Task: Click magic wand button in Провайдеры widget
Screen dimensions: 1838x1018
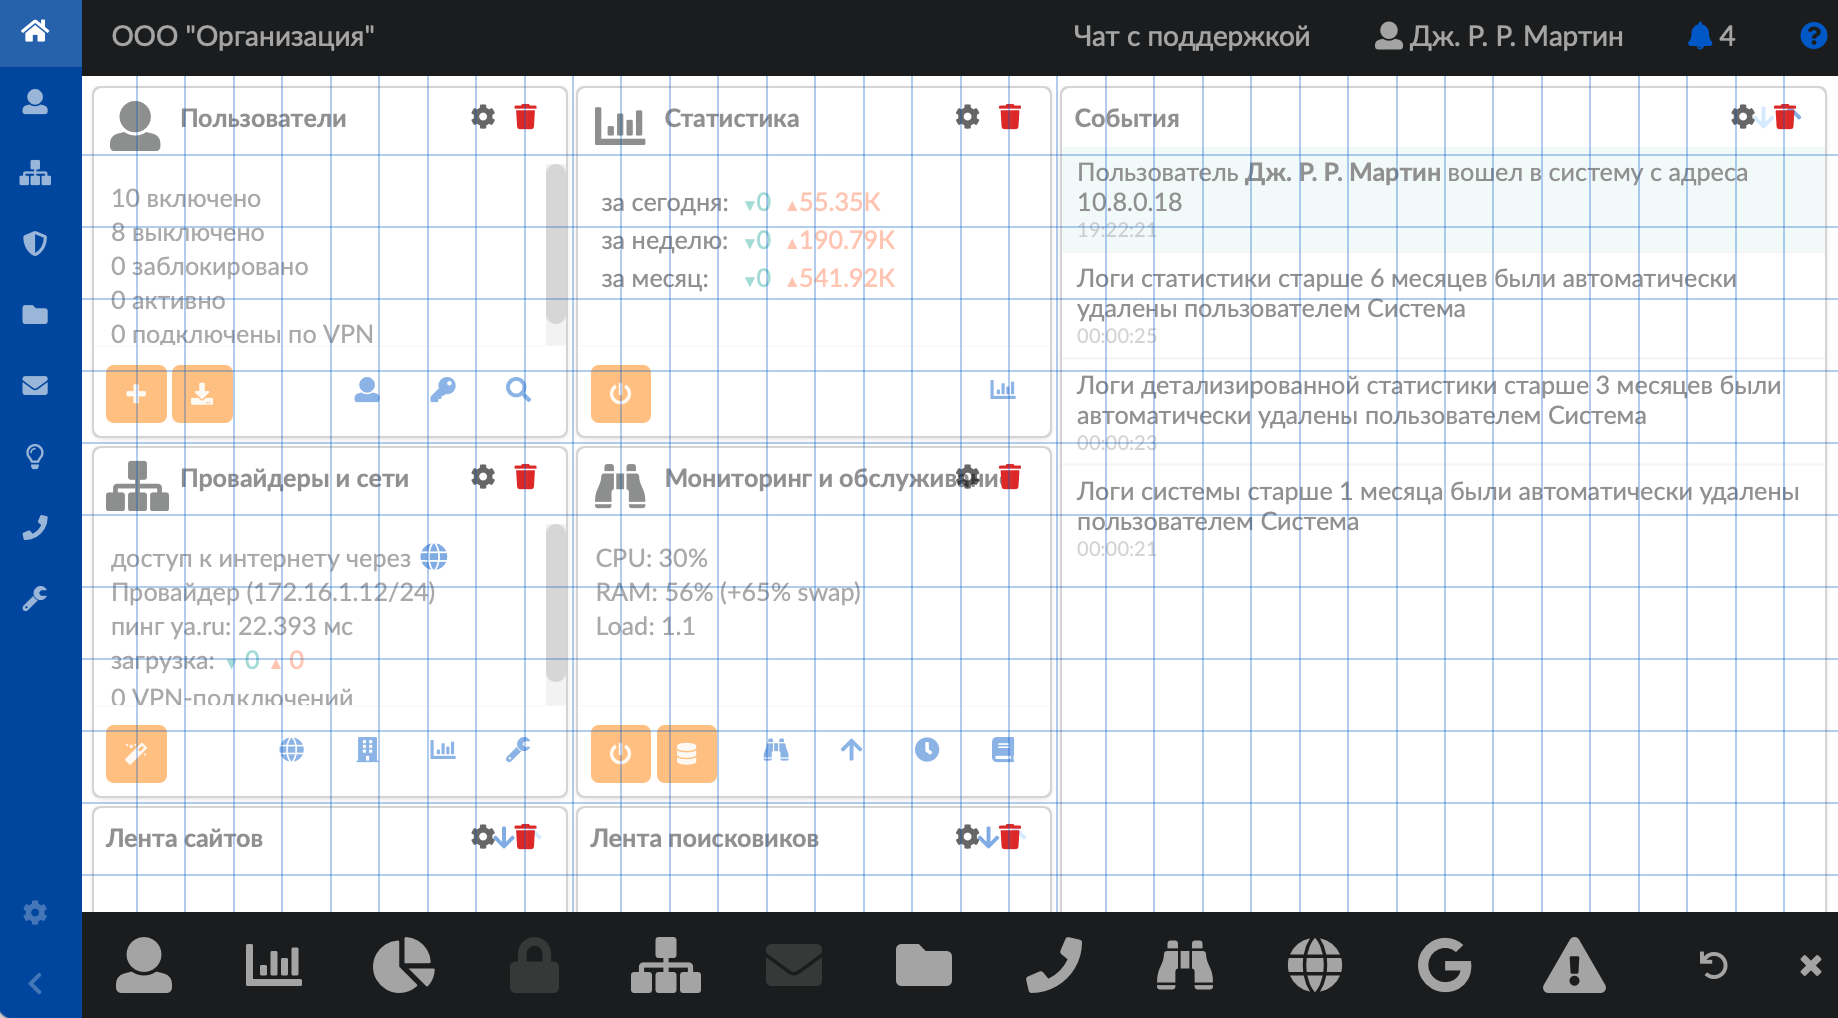Action: (x=136, y=754)
